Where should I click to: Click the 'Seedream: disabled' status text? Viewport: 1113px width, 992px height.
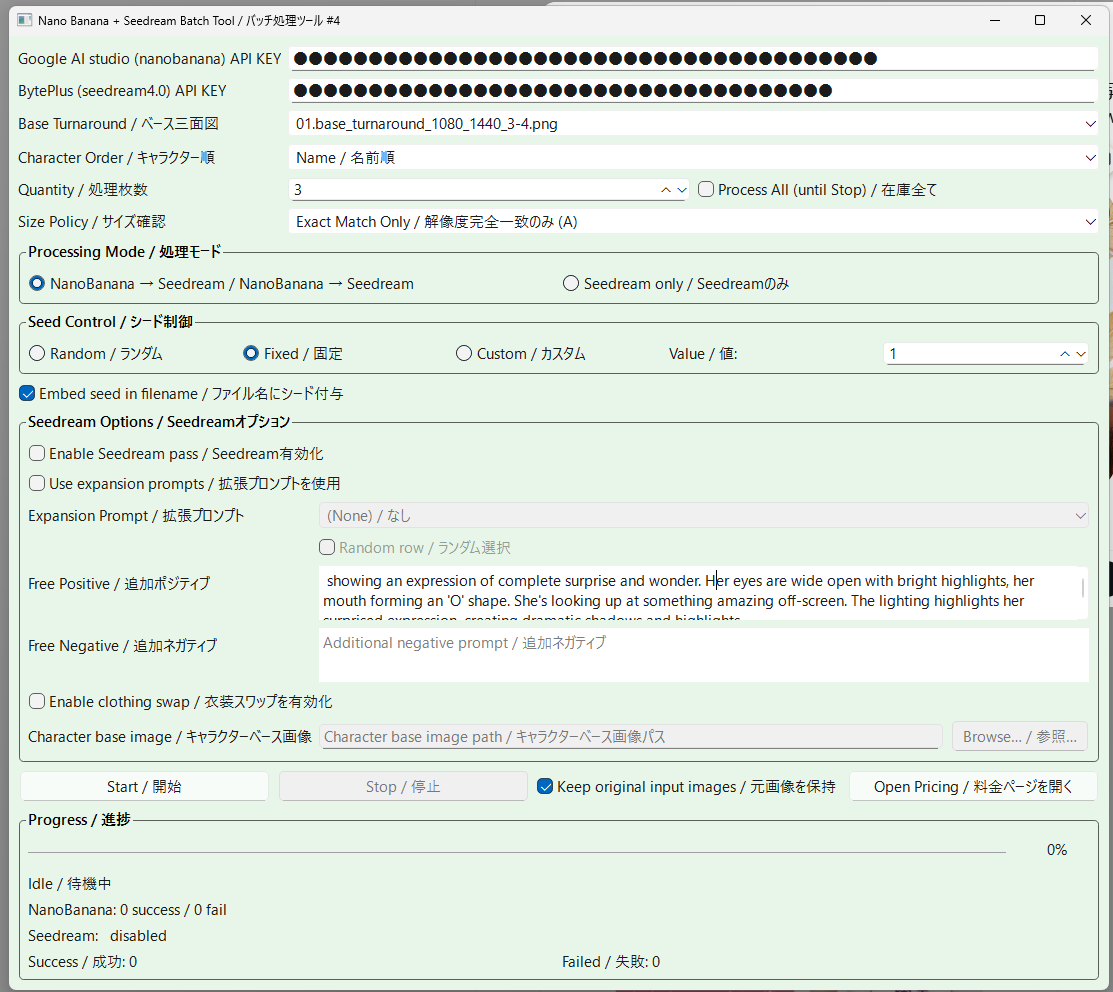click(97, 936)
